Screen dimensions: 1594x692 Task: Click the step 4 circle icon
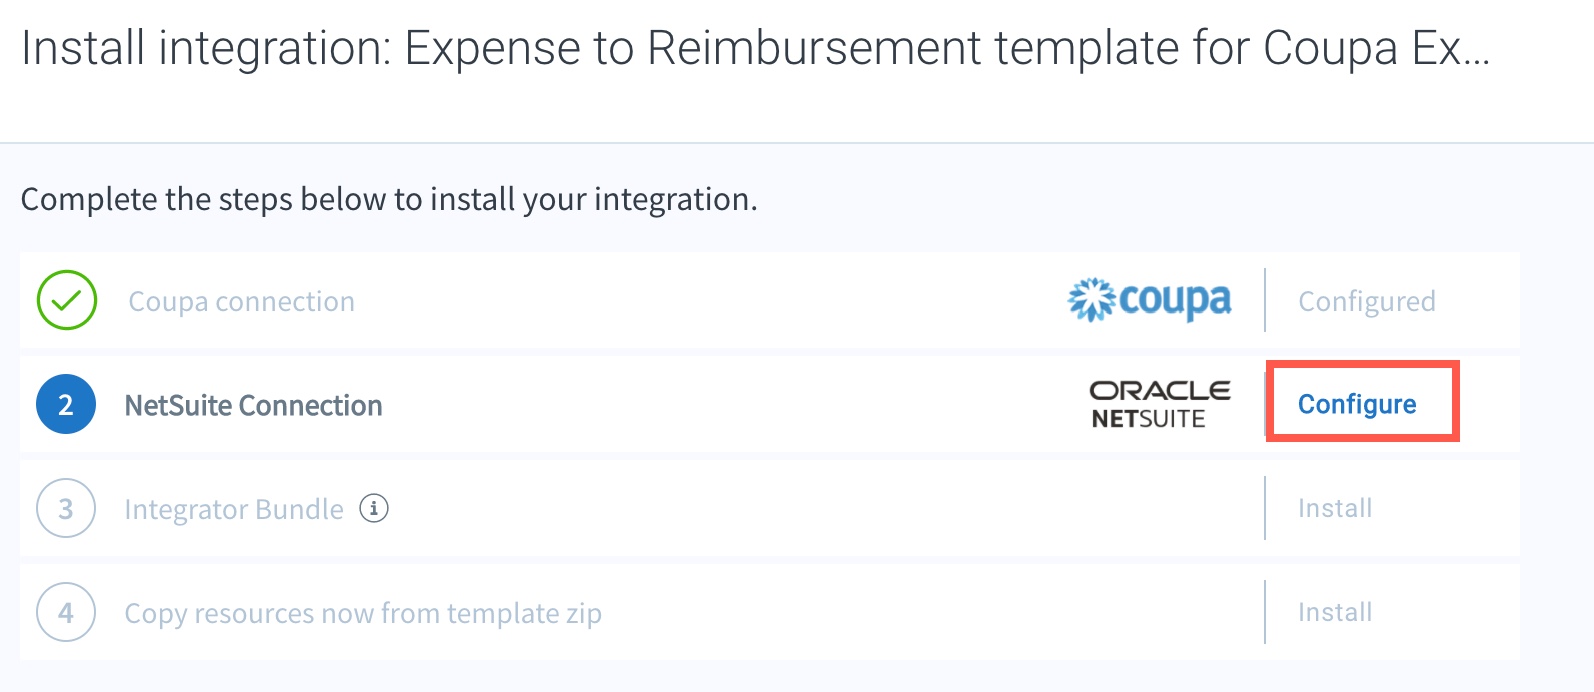click(x=66, y=612)
